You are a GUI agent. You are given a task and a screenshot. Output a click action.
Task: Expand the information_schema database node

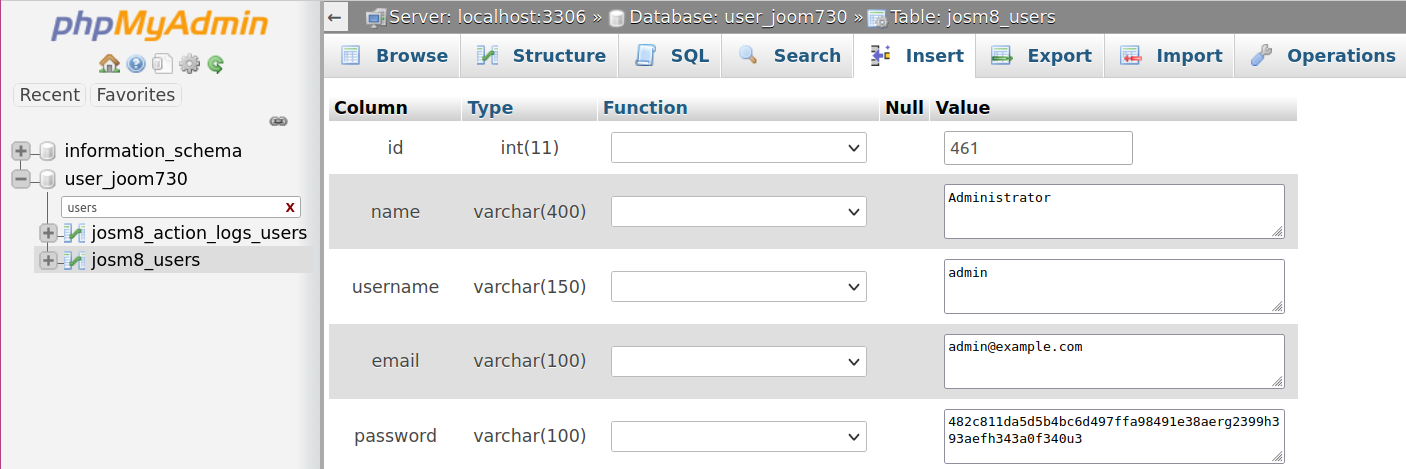click(x=20, y=151)
